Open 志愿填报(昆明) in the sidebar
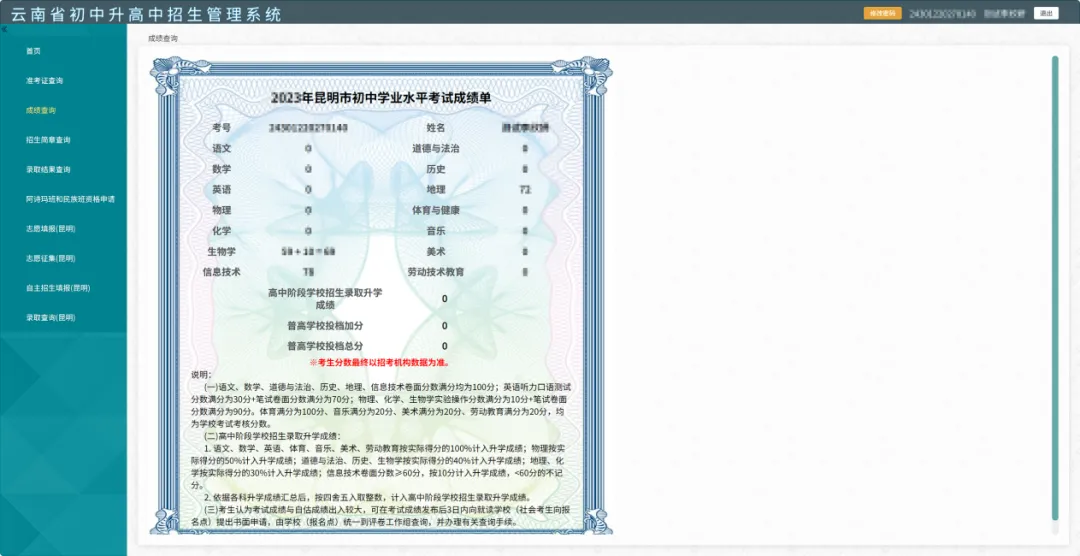Image resolution: width=1080 pixels, height=556 pixels. pyautogui.click(x=50, y=229)
